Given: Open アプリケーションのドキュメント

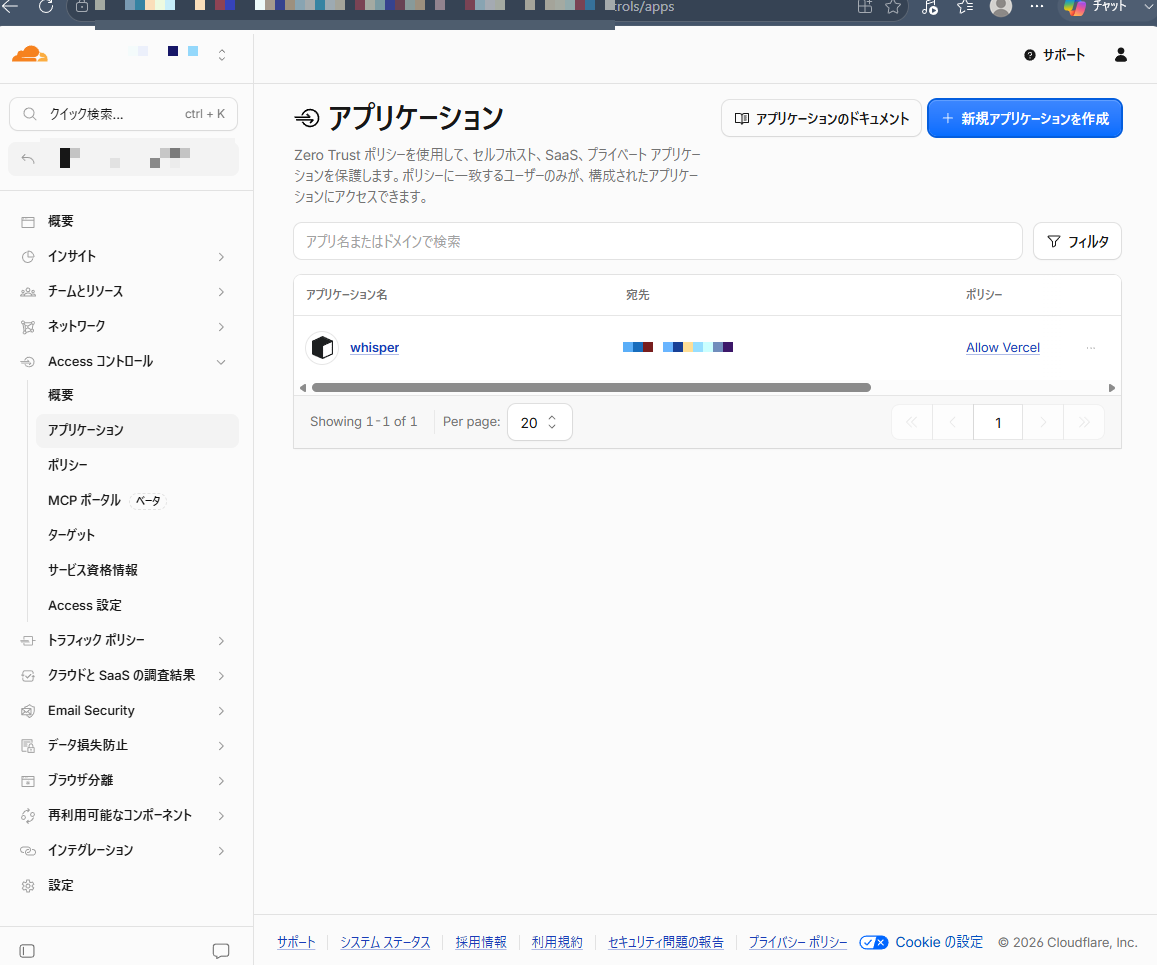Looking at the screenshot, I should pos(821,118).
